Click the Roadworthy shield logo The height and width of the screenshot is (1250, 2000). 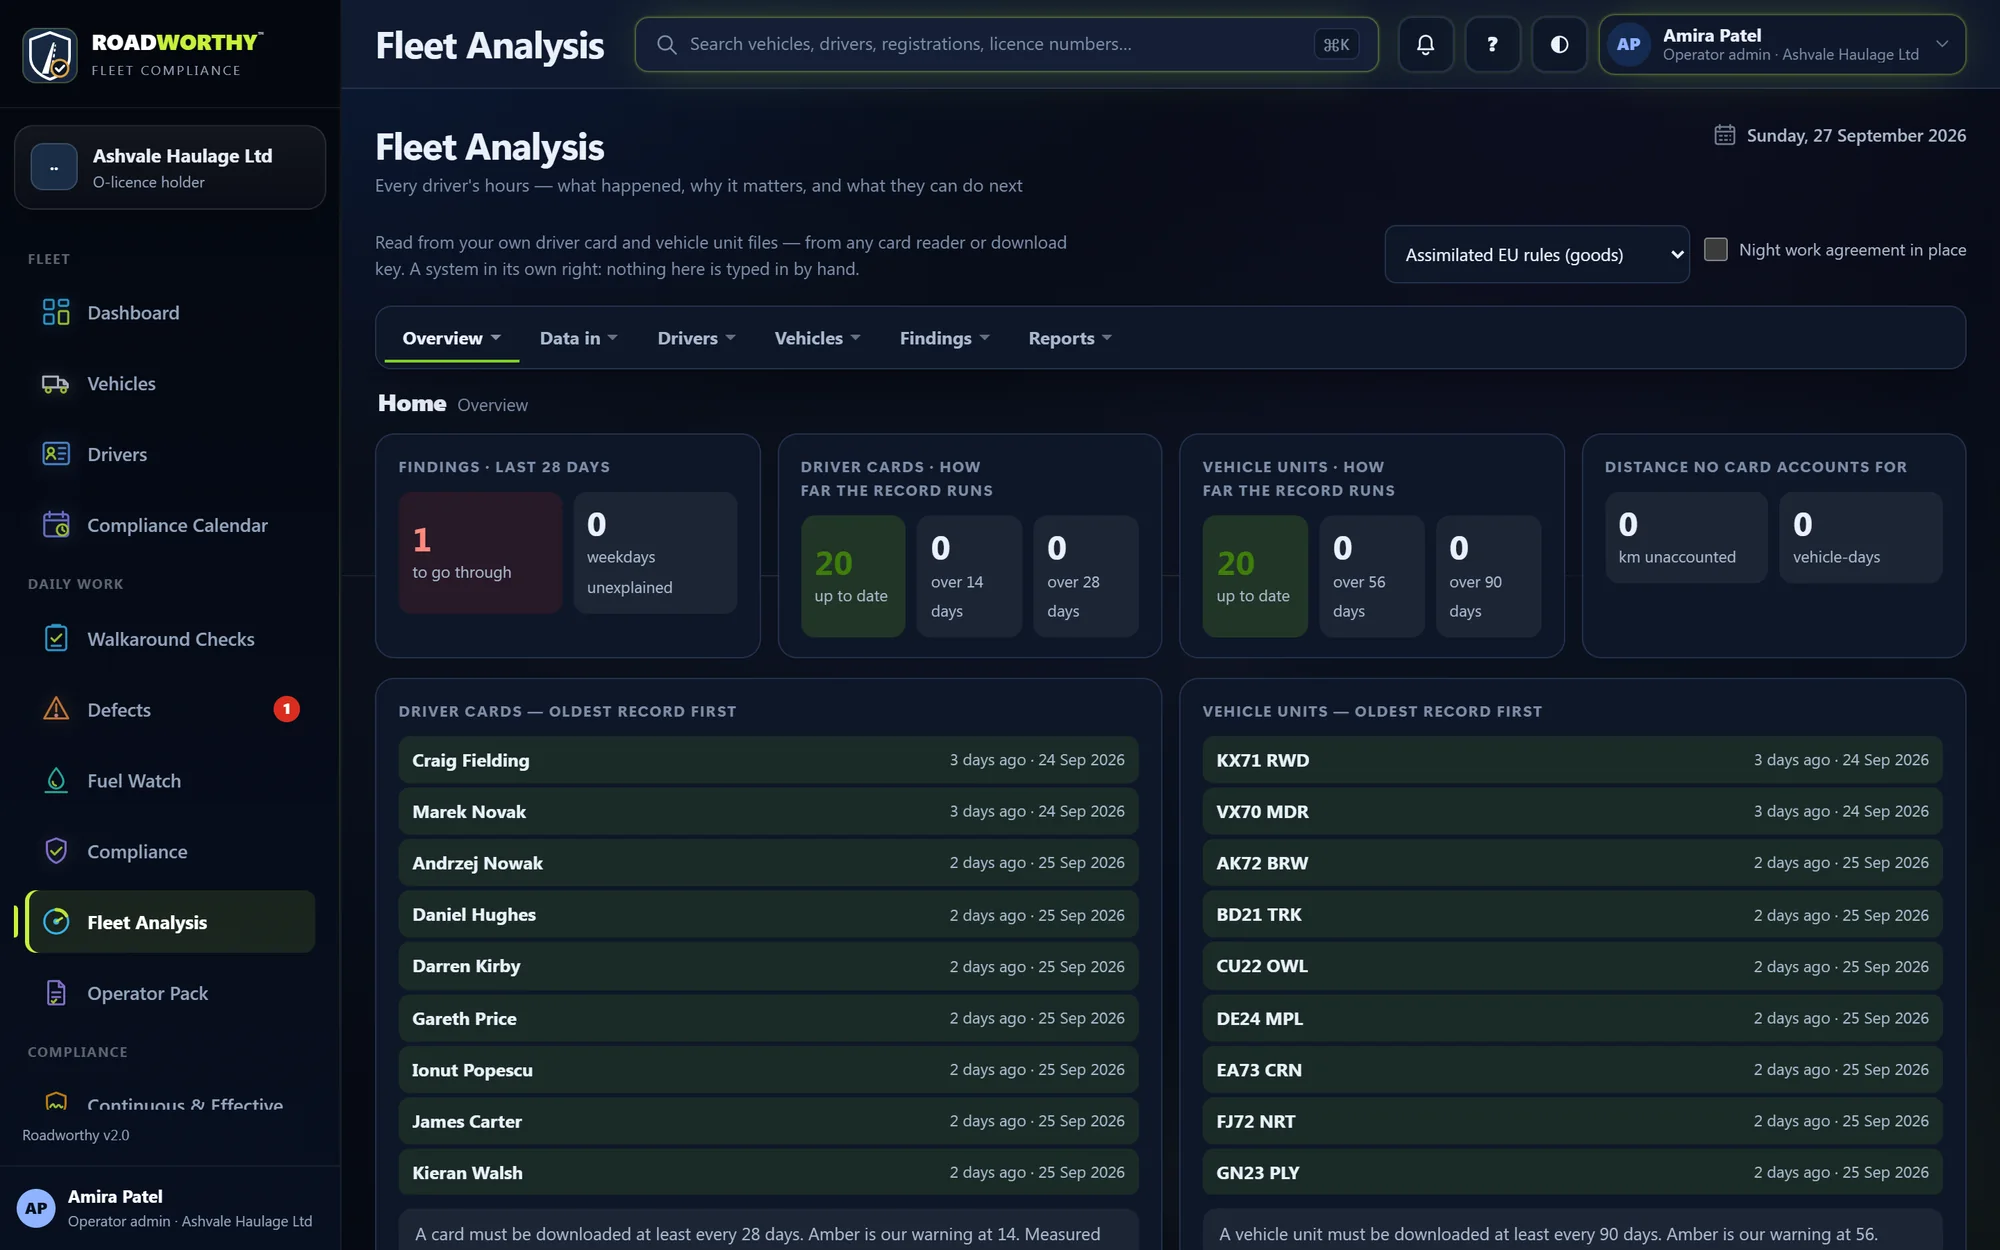pyautogui.click(x=50, y=55)
